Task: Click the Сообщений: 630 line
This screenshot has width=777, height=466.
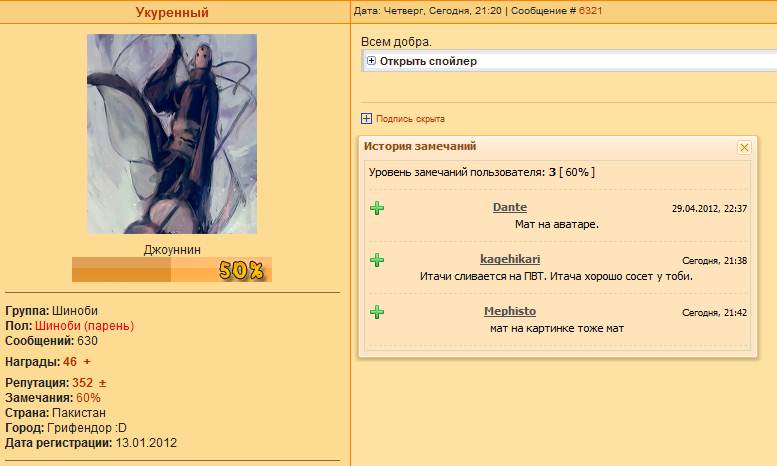Action: point(52,341)
